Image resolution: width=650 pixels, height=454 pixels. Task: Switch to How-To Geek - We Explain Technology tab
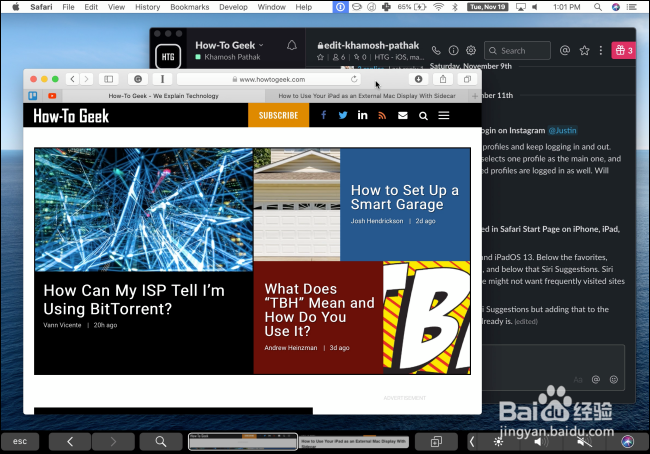pos(163,96)
